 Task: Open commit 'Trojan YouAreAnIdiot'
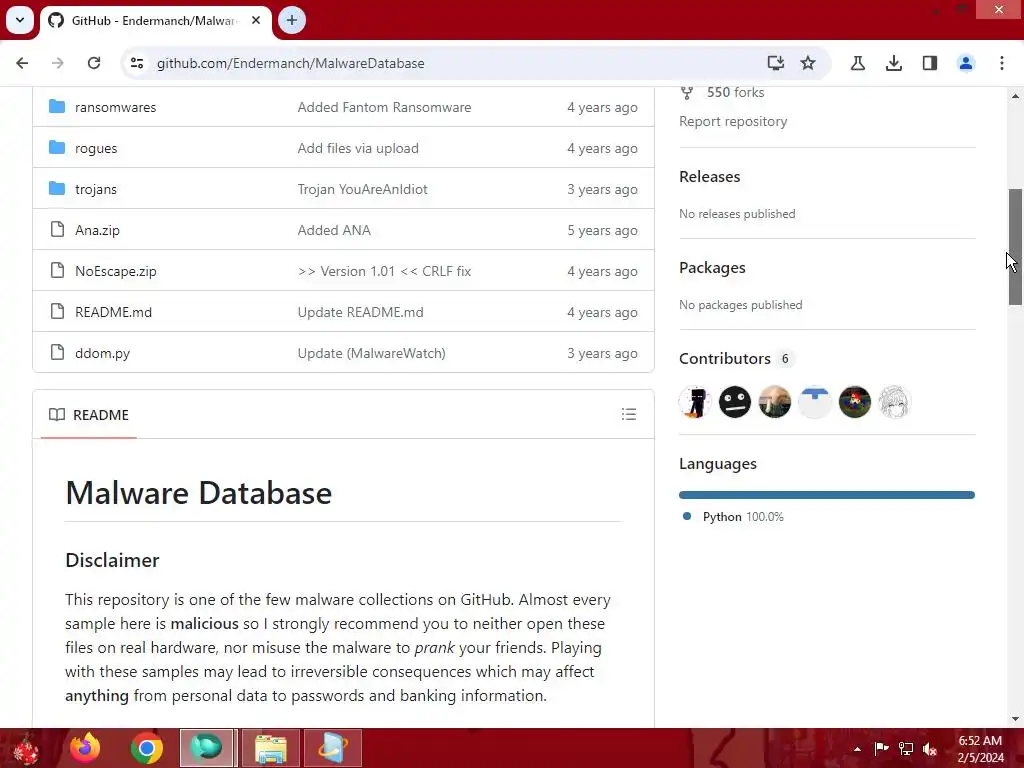[x=362, y=189]
